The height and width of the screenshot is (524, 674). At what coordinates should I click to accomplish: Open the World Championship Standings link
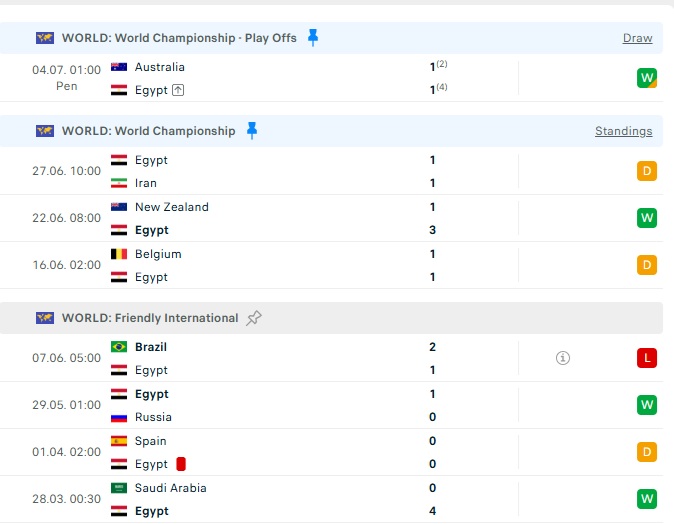pos(624,131)
